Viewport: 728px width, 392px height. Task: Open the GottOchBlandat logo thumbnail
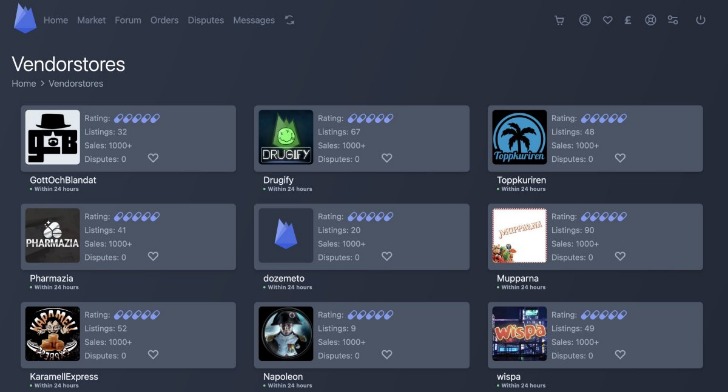[x=52, y=137]
